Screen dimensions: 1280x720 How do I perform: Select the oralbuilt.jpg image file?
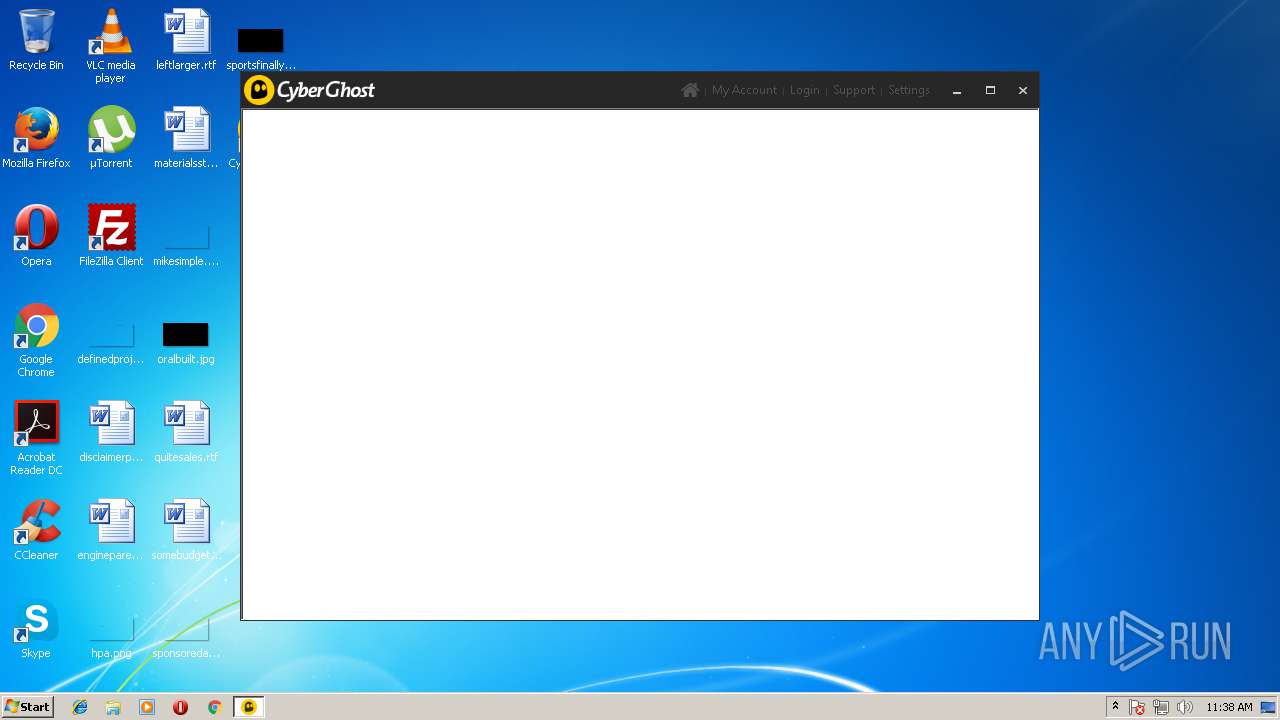[186, 343]
